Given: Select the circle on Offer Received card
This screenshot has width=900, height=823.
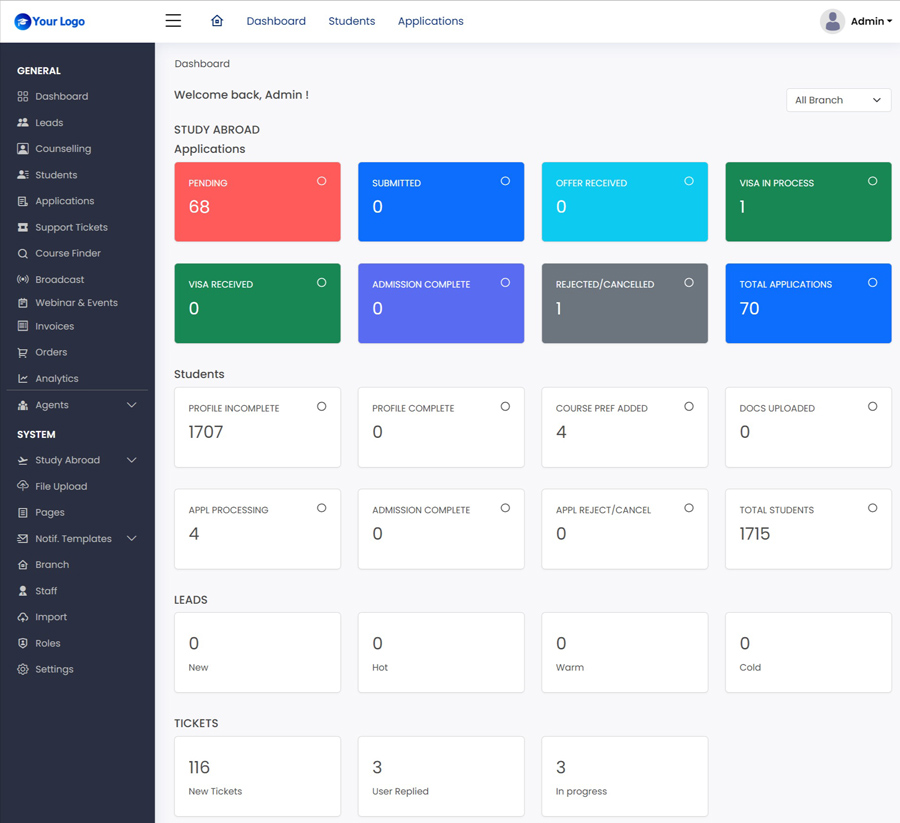Looking at the screenshot, I should pos(689,181).
